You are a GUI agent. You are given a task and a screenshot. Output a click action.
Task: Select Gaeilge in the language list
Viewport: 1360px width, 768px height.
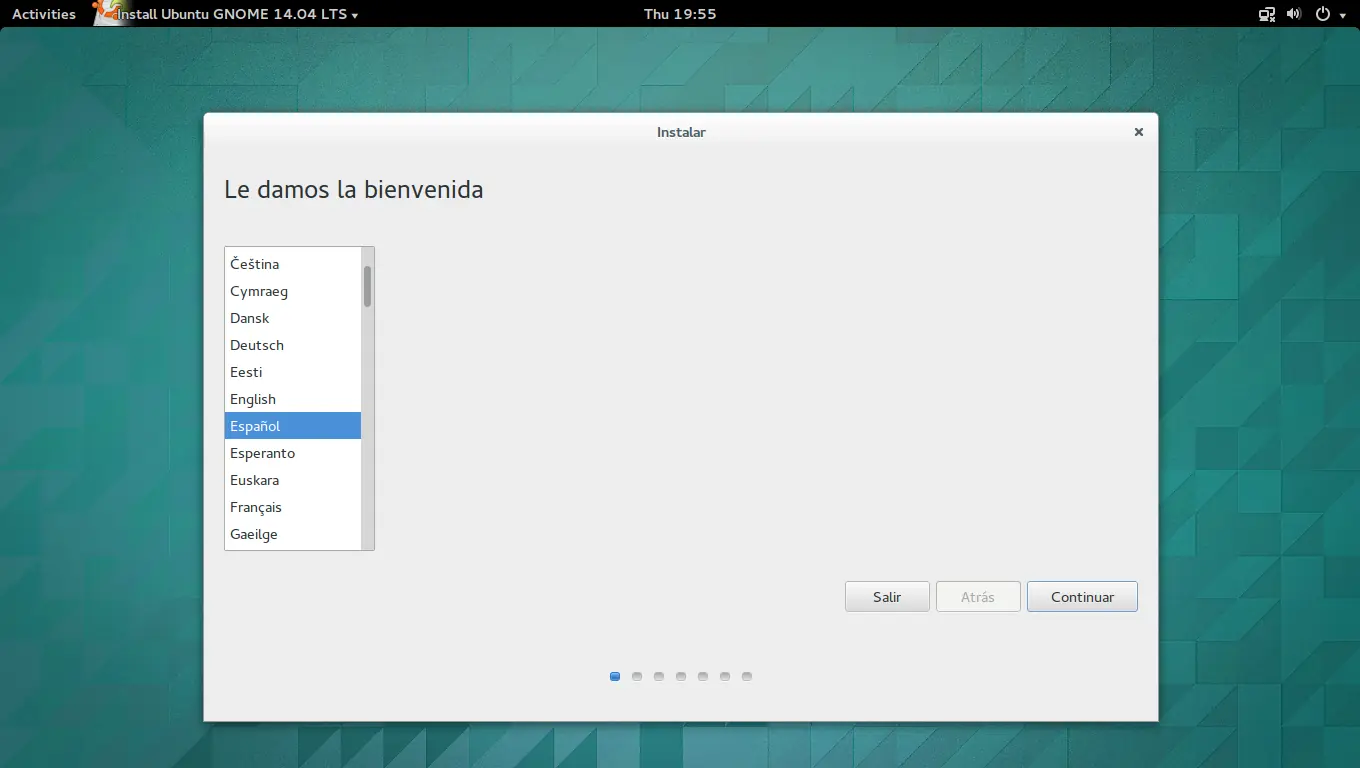[293, 534]
